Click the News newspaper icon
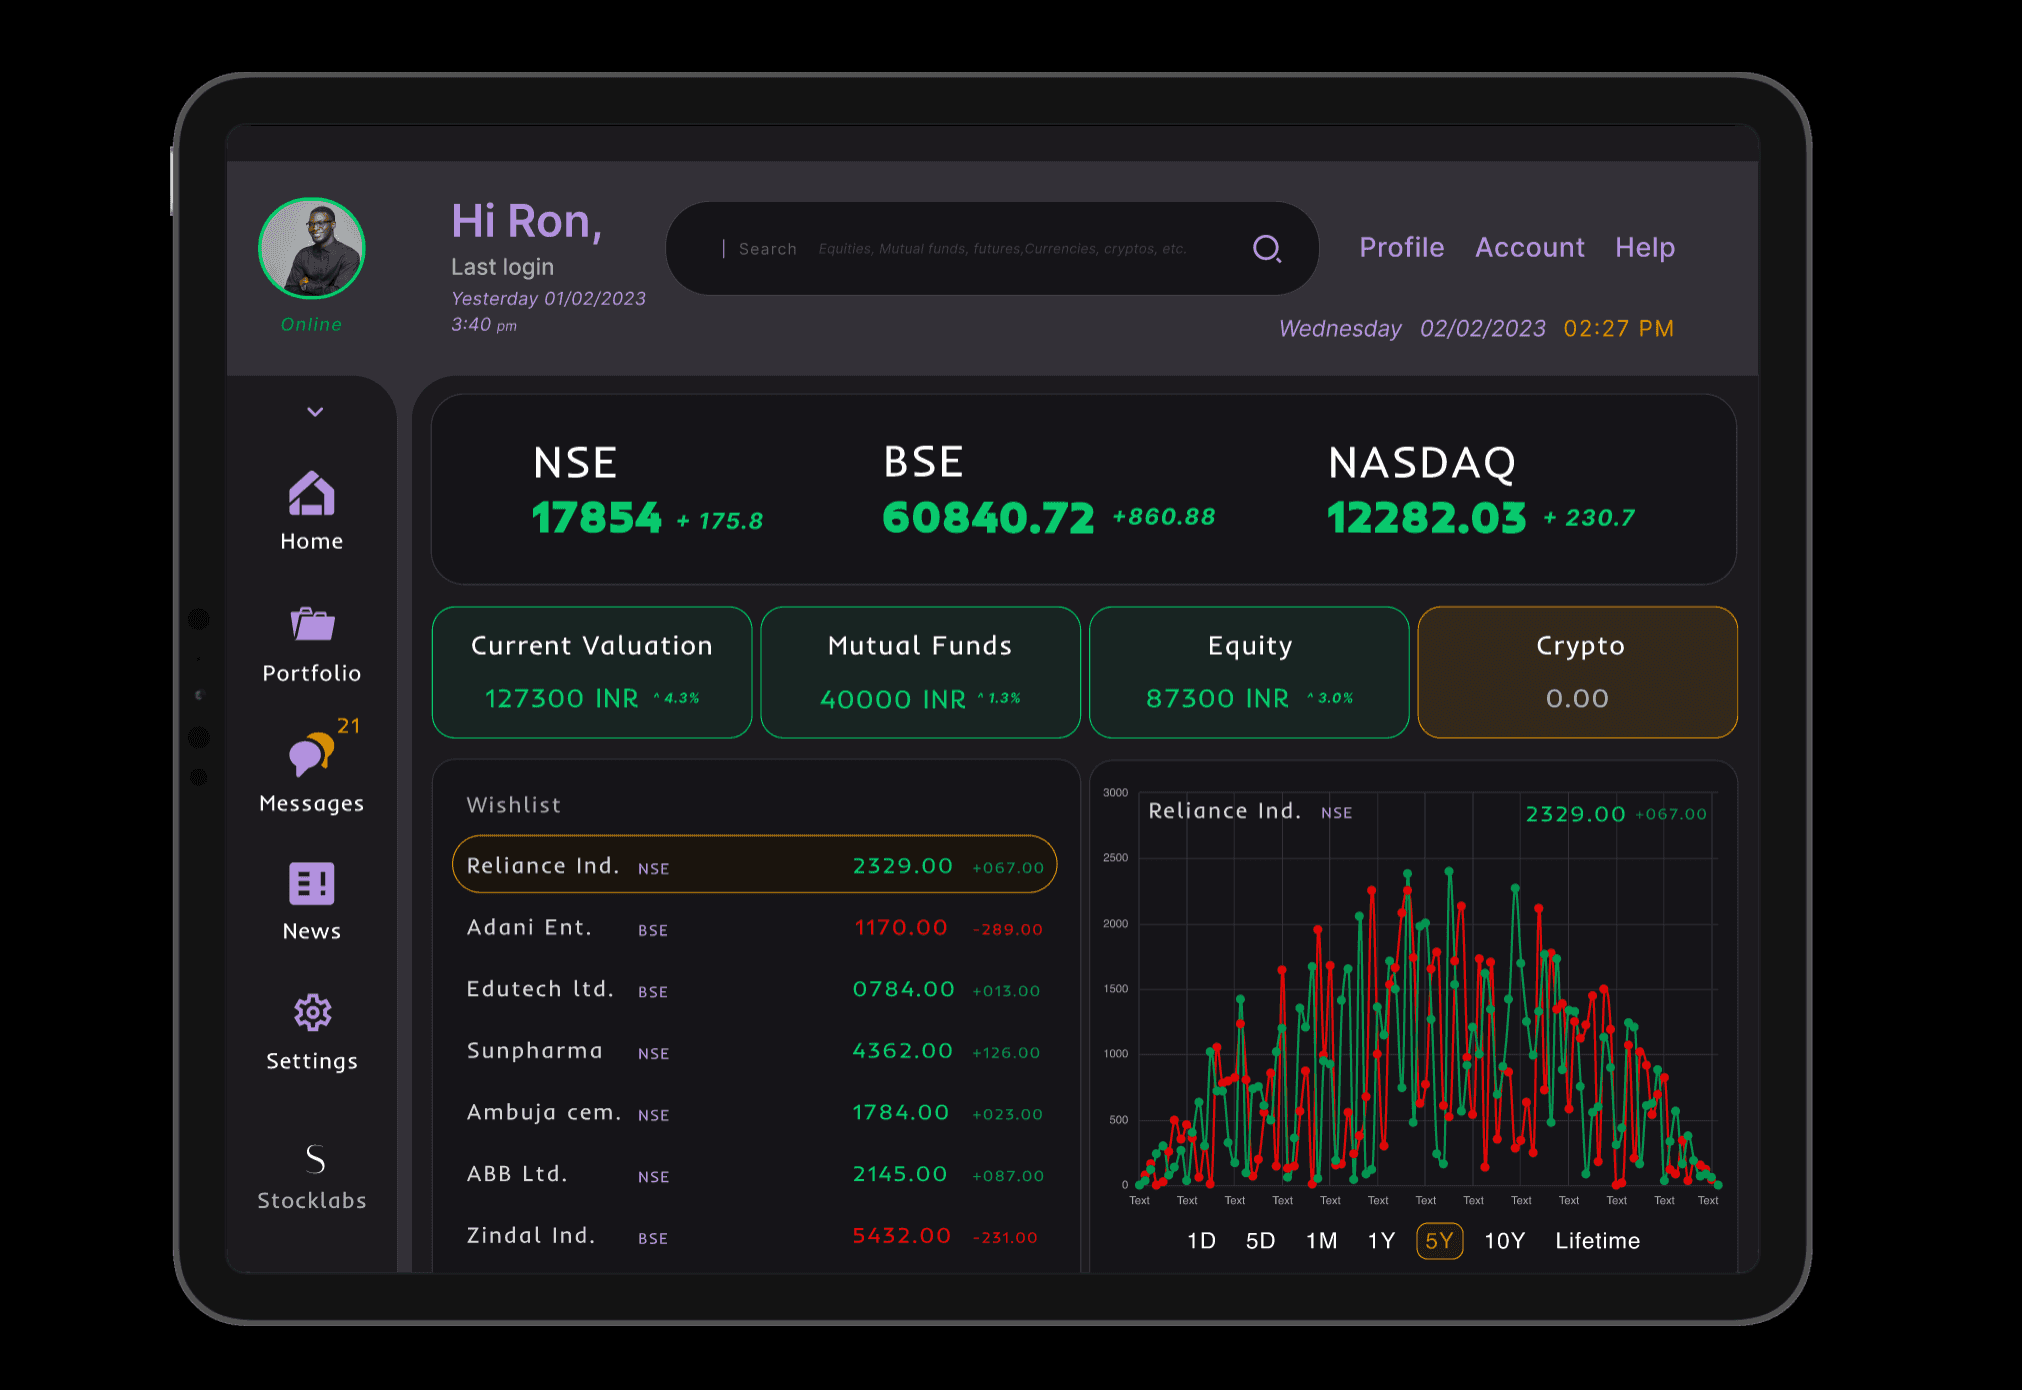The image size is (2022, 1390). pos(311,884)
